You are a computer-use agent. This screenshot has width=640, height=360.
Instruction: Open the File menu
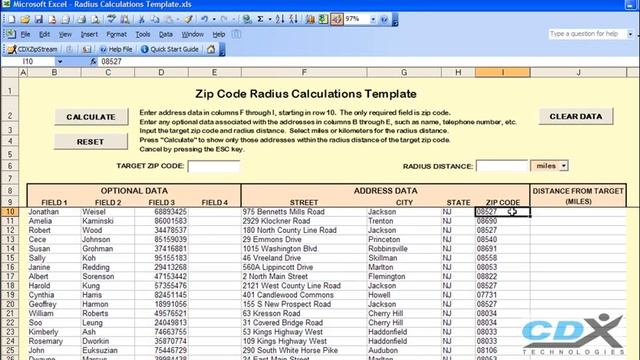25,34
